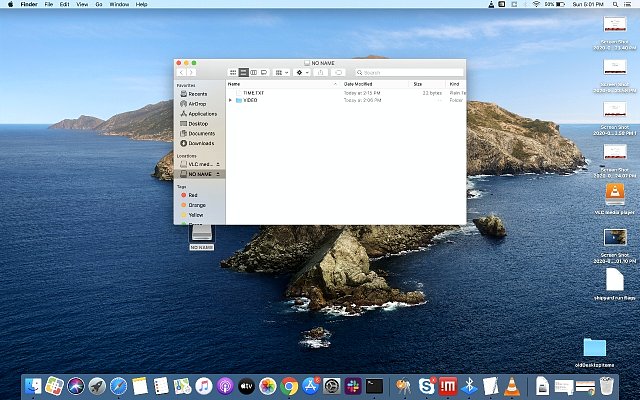Switch to icon view in Finder toolbar

(x=233, y=72)
